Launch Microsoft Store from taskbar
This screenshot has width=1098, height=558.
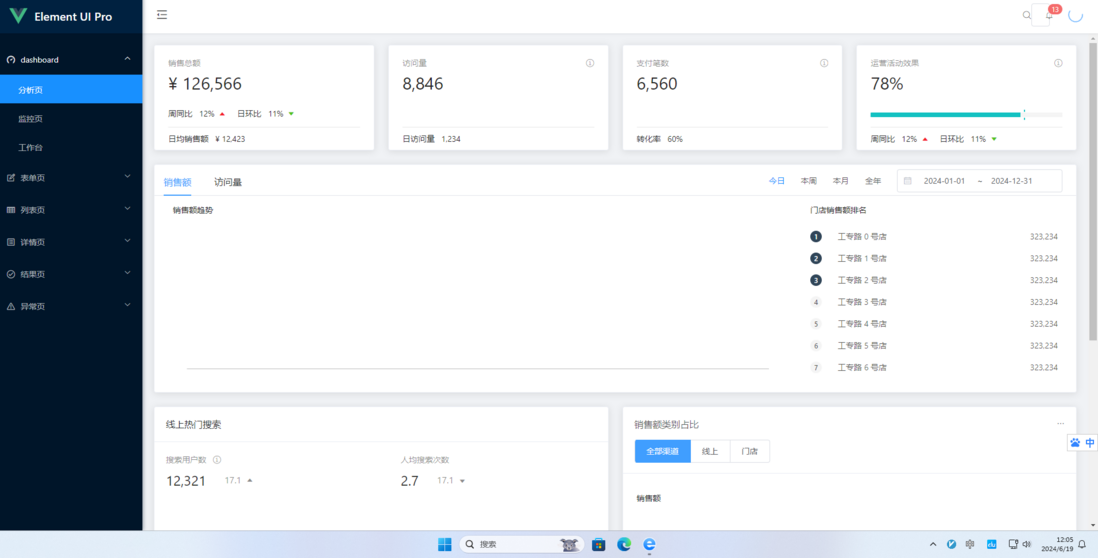[598, 544]
